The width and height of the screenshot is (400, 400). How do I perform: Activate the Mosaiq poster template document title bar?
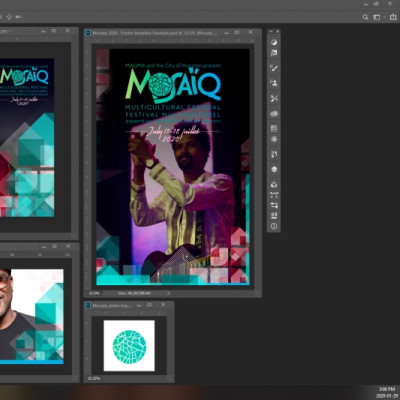[x=155, y=33]
